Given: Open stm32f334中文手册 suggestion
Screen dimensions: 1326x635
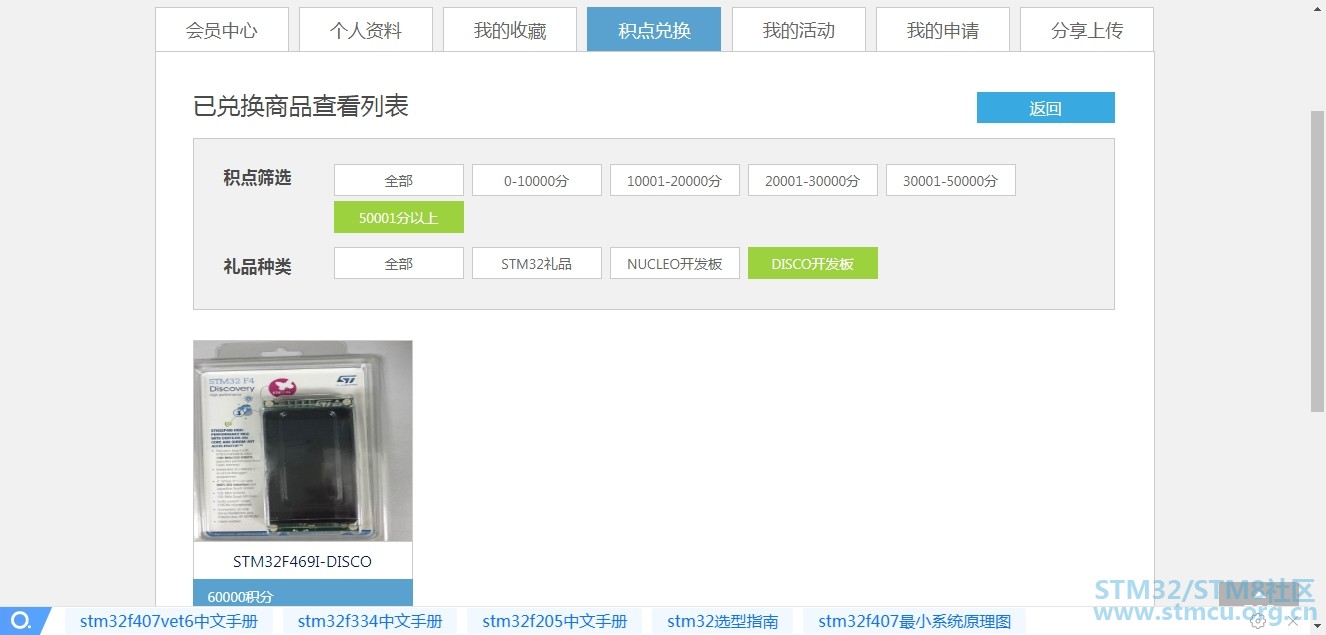Looking at the screenshot, I should (370, 621).
